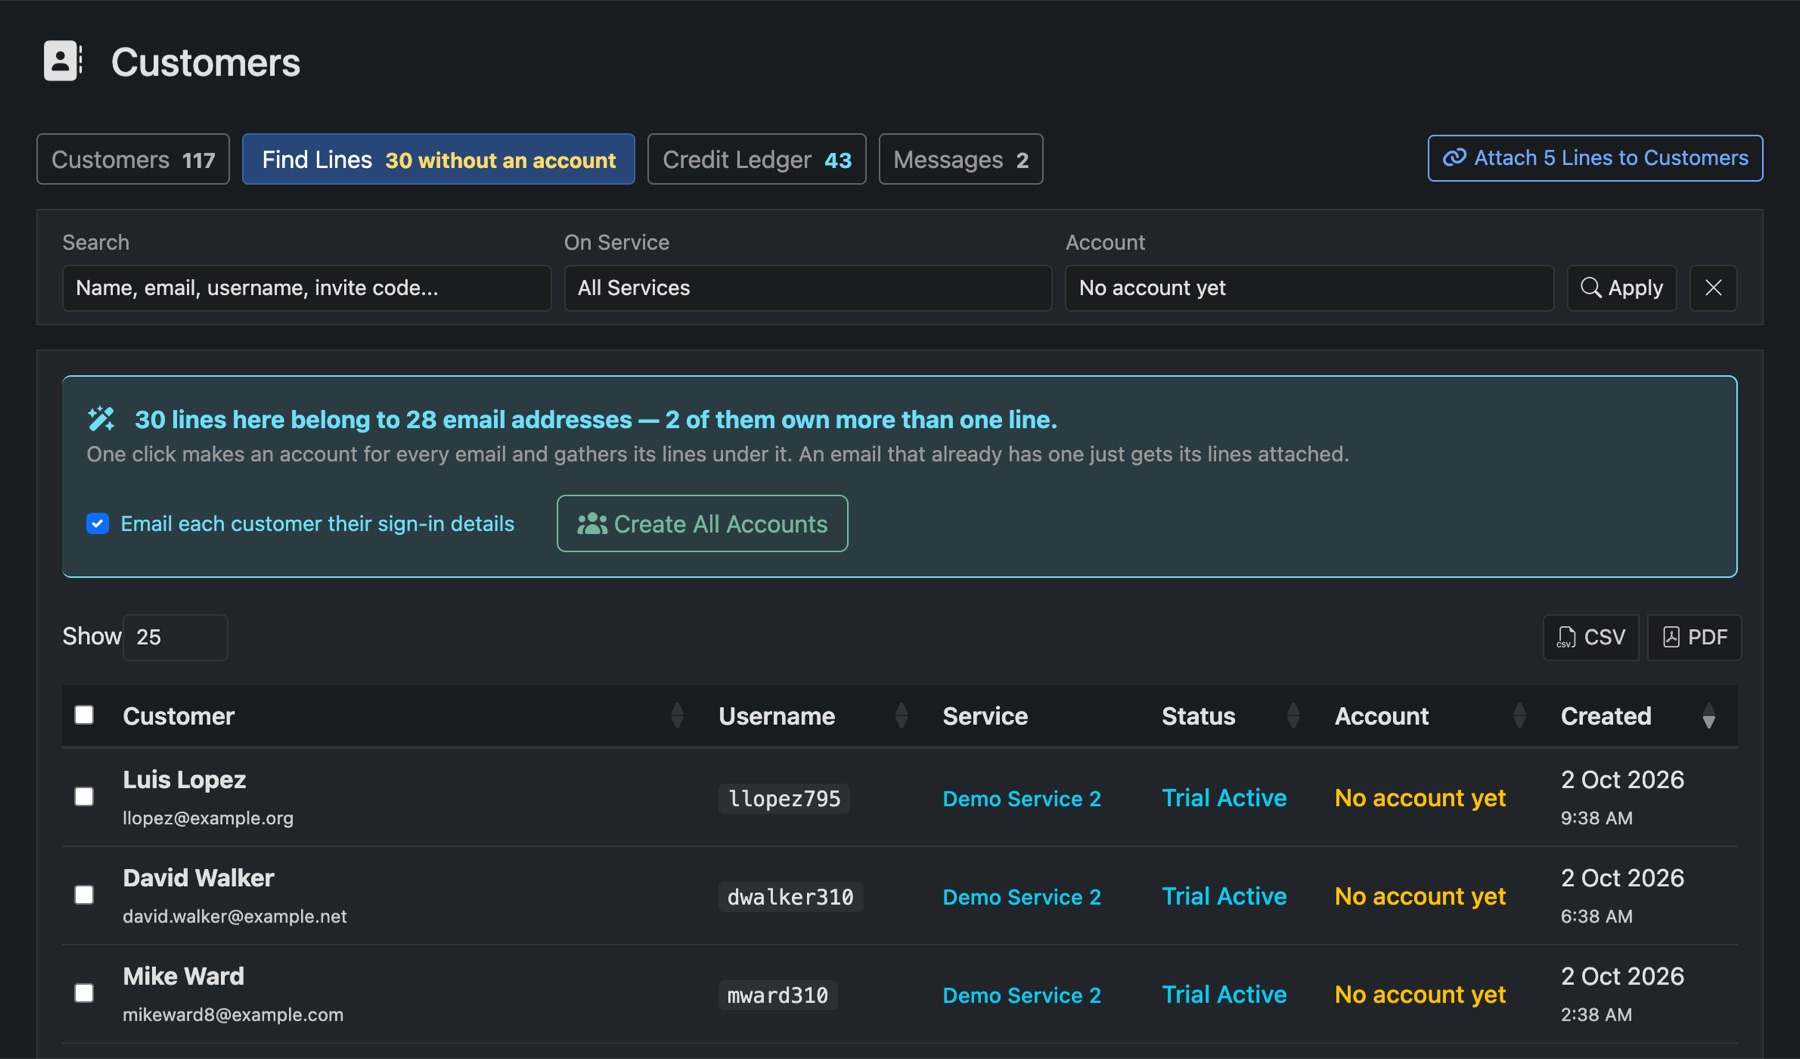Click username llopez795
This screenshot has height=1059, width=1800.
[784, 798]
